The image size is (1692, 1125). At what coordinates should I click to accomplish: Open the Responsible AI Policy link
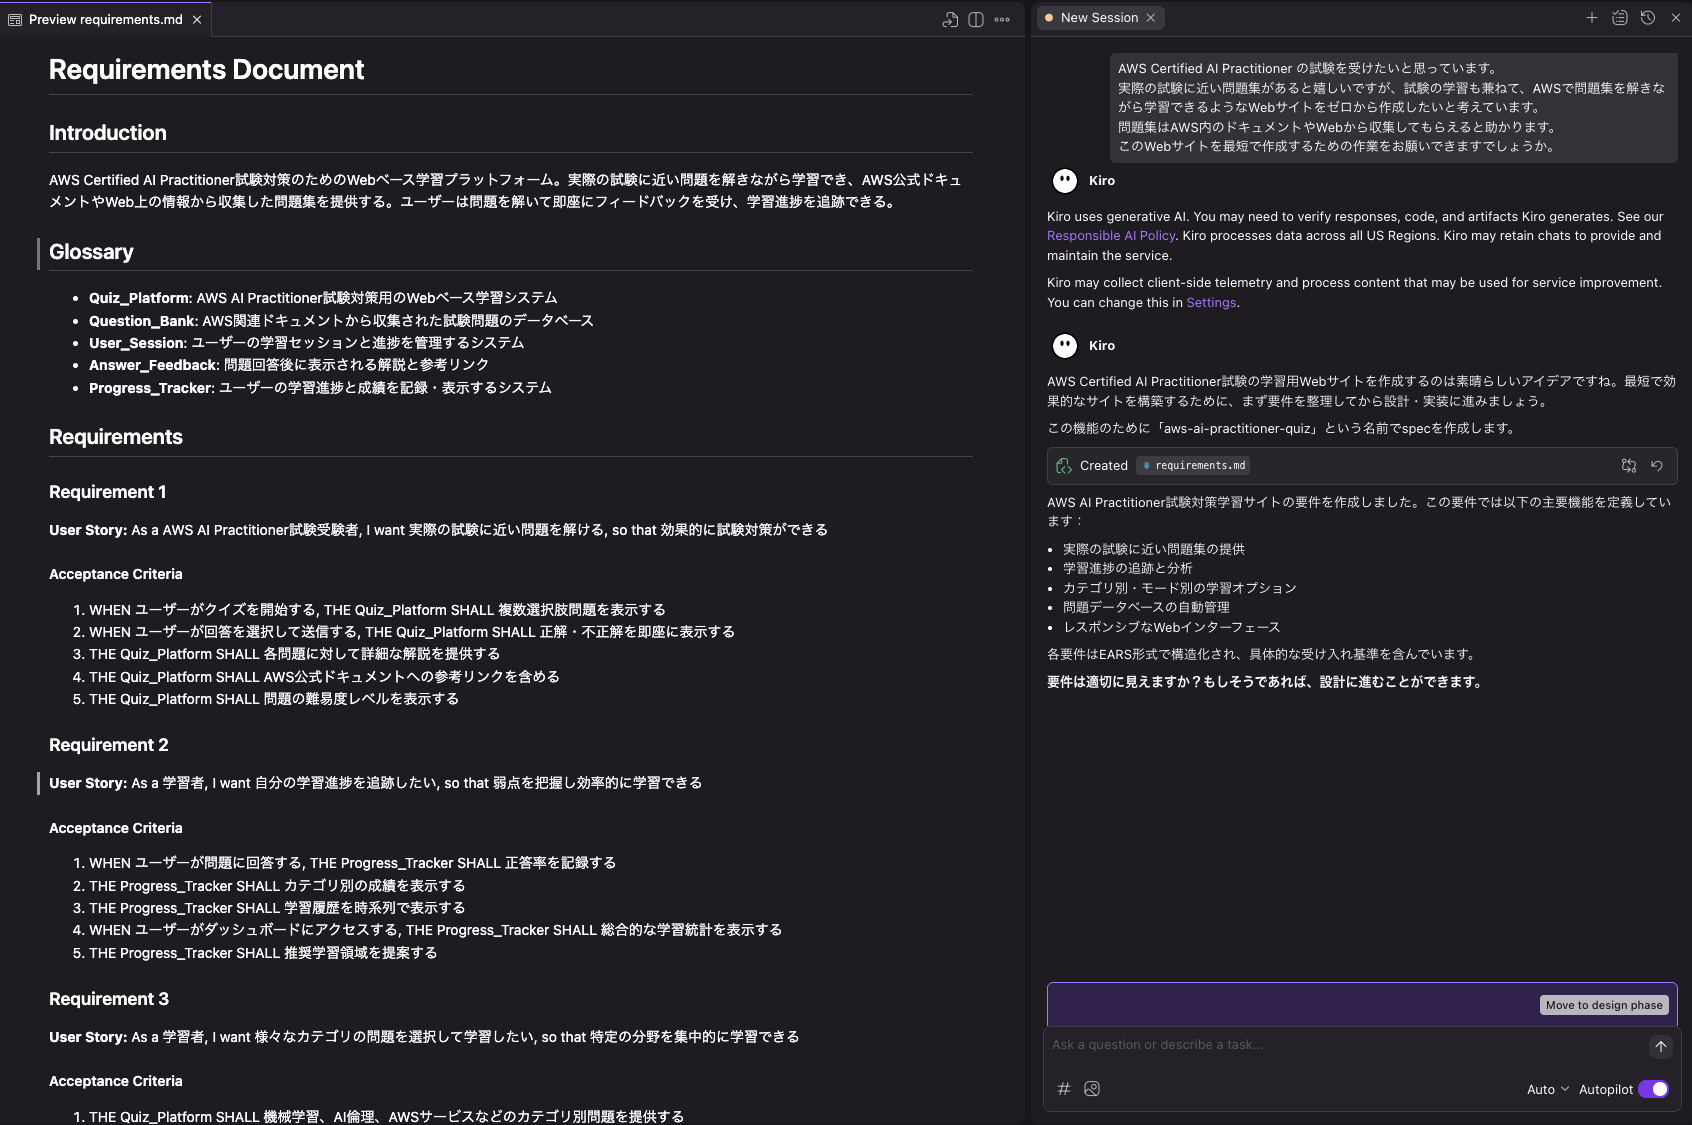coord(1111,236)
